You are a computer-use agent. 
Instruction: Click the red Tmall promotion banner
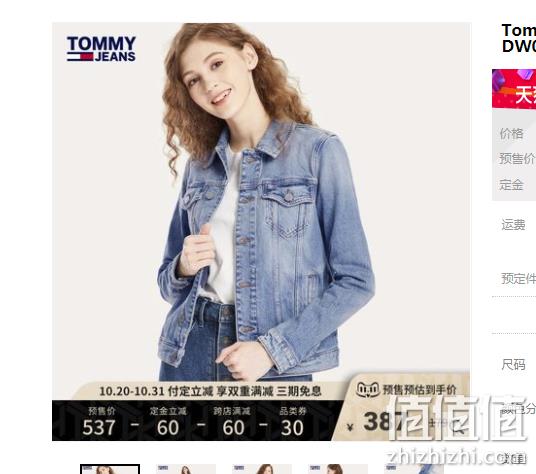point(514,89)
